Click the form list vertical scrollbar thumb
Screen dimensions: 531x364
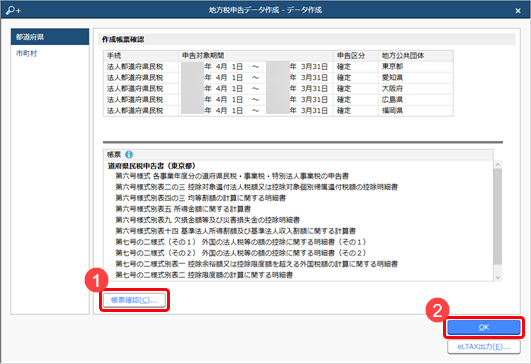pos(497,216)
